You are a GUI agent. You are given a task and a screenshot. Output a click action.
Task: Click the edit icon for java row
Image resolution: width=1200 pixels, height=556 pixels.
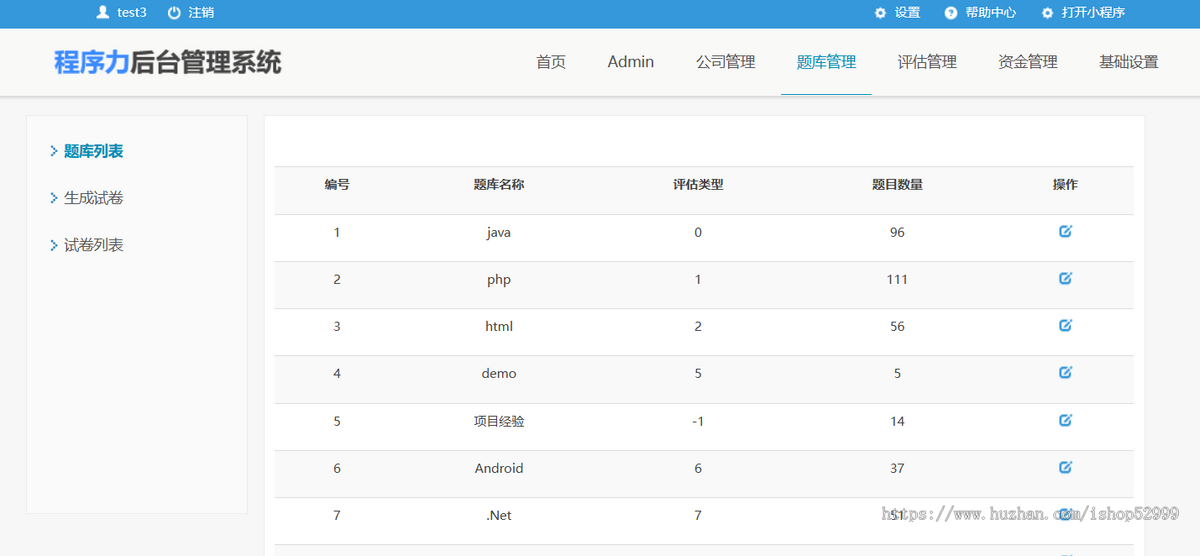click(x=1065, y=231)
